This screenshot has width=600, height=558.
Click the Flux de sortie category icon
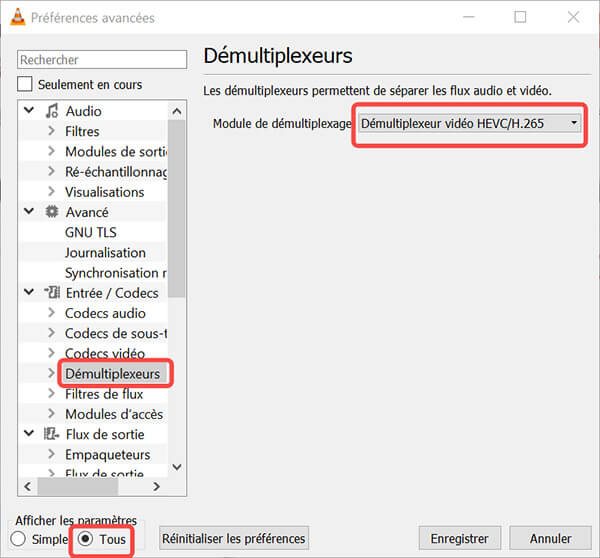pos(52,434)
